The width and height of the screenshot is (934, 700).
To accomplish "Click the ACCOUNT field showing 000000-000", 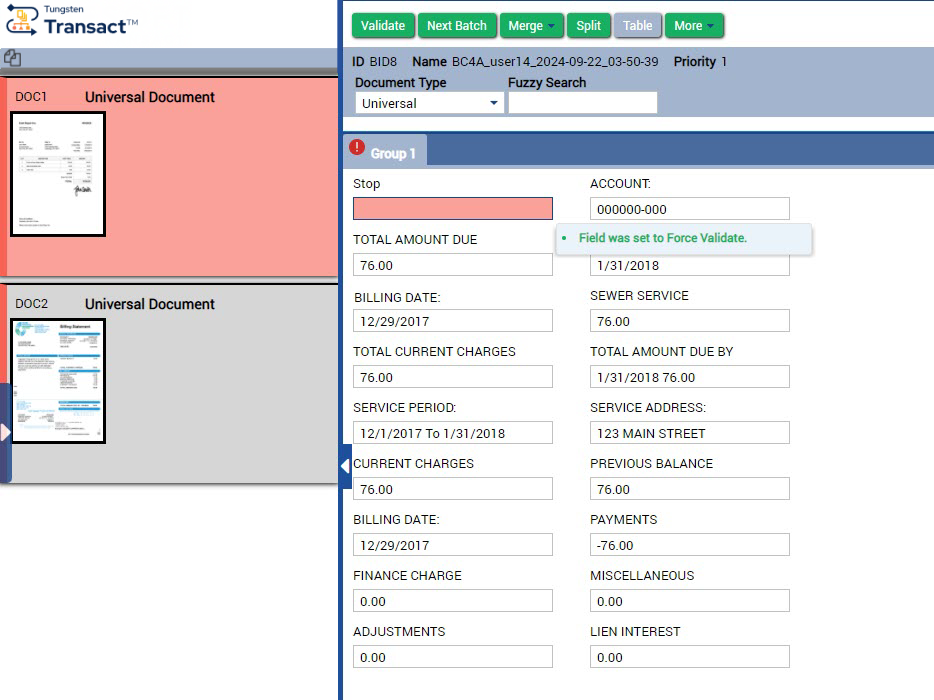I will 689,209.
